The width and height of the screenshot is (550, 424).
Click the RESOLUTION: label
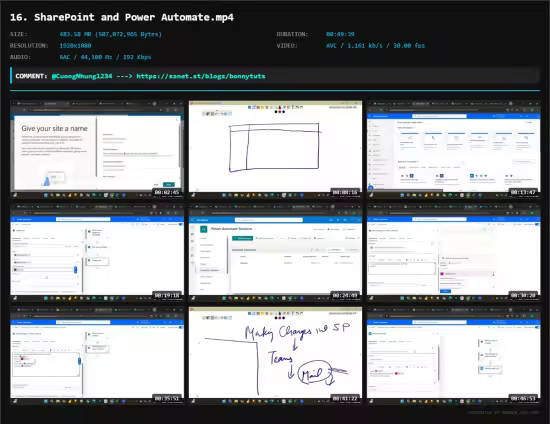pos(29,46)
